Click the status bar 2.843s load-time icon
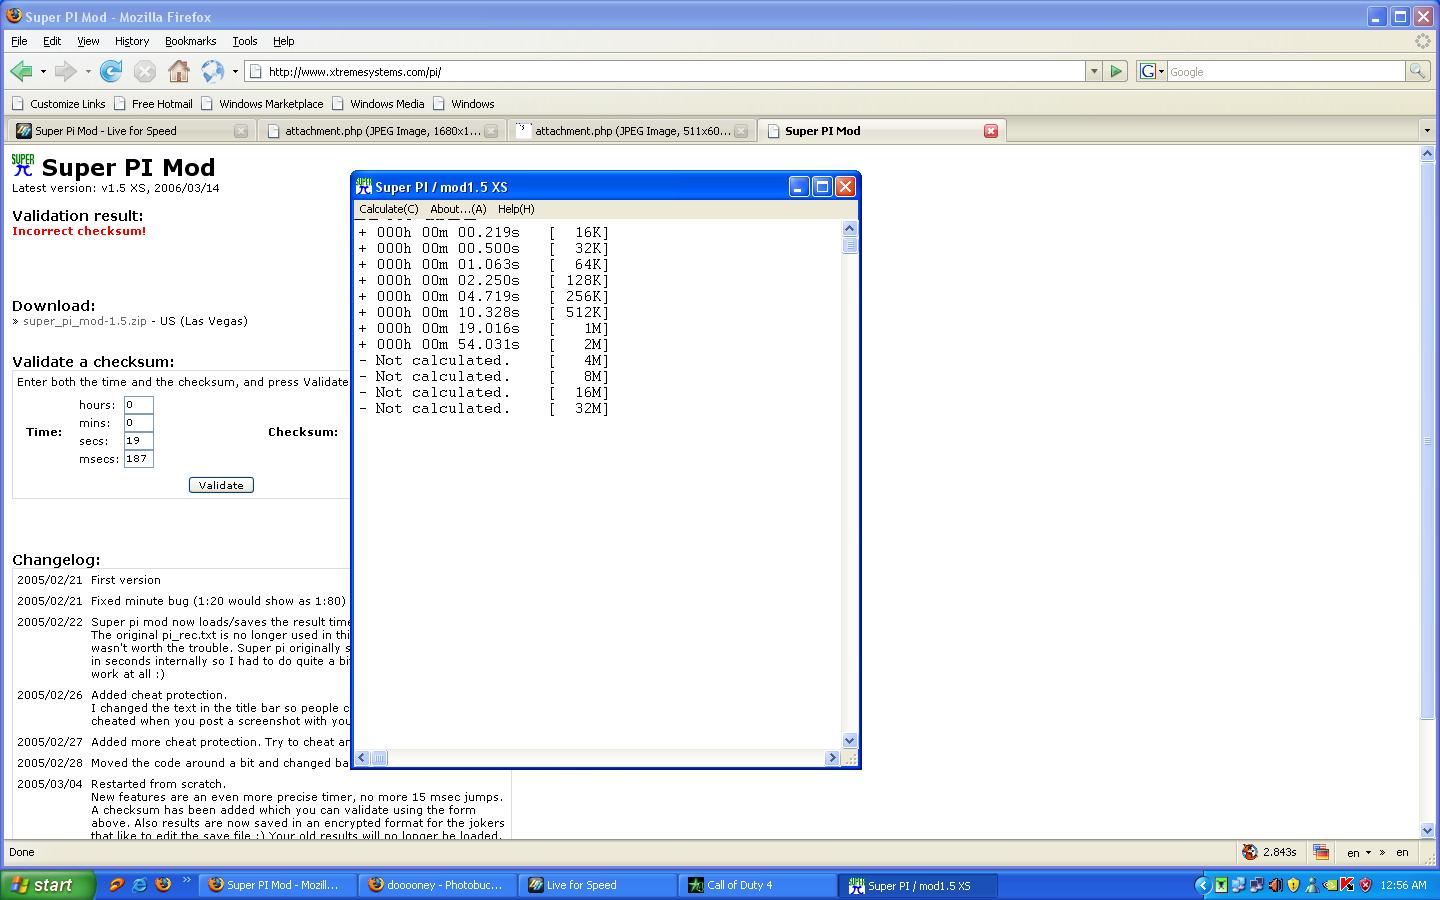The image size is (1440, 900). [1250, 852]
